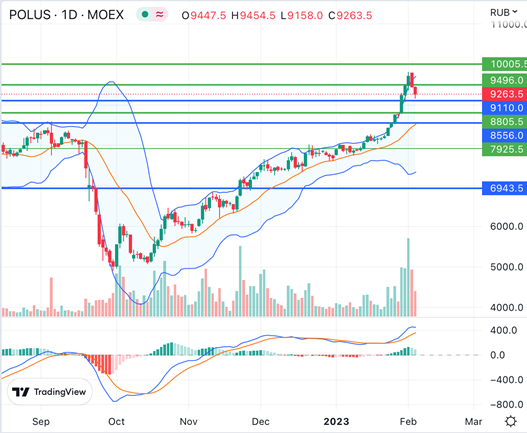Click the Sep label on time axis
The height and width of the screenshot is (433, 527).
(x=41, y=422)
